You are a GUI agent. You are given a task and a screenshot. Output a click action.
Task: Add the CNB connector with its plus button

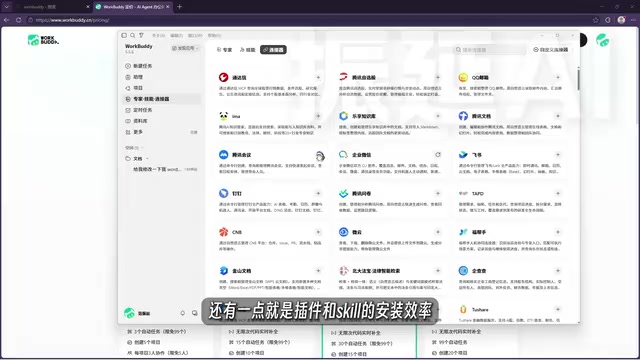(x=318, y=232)
